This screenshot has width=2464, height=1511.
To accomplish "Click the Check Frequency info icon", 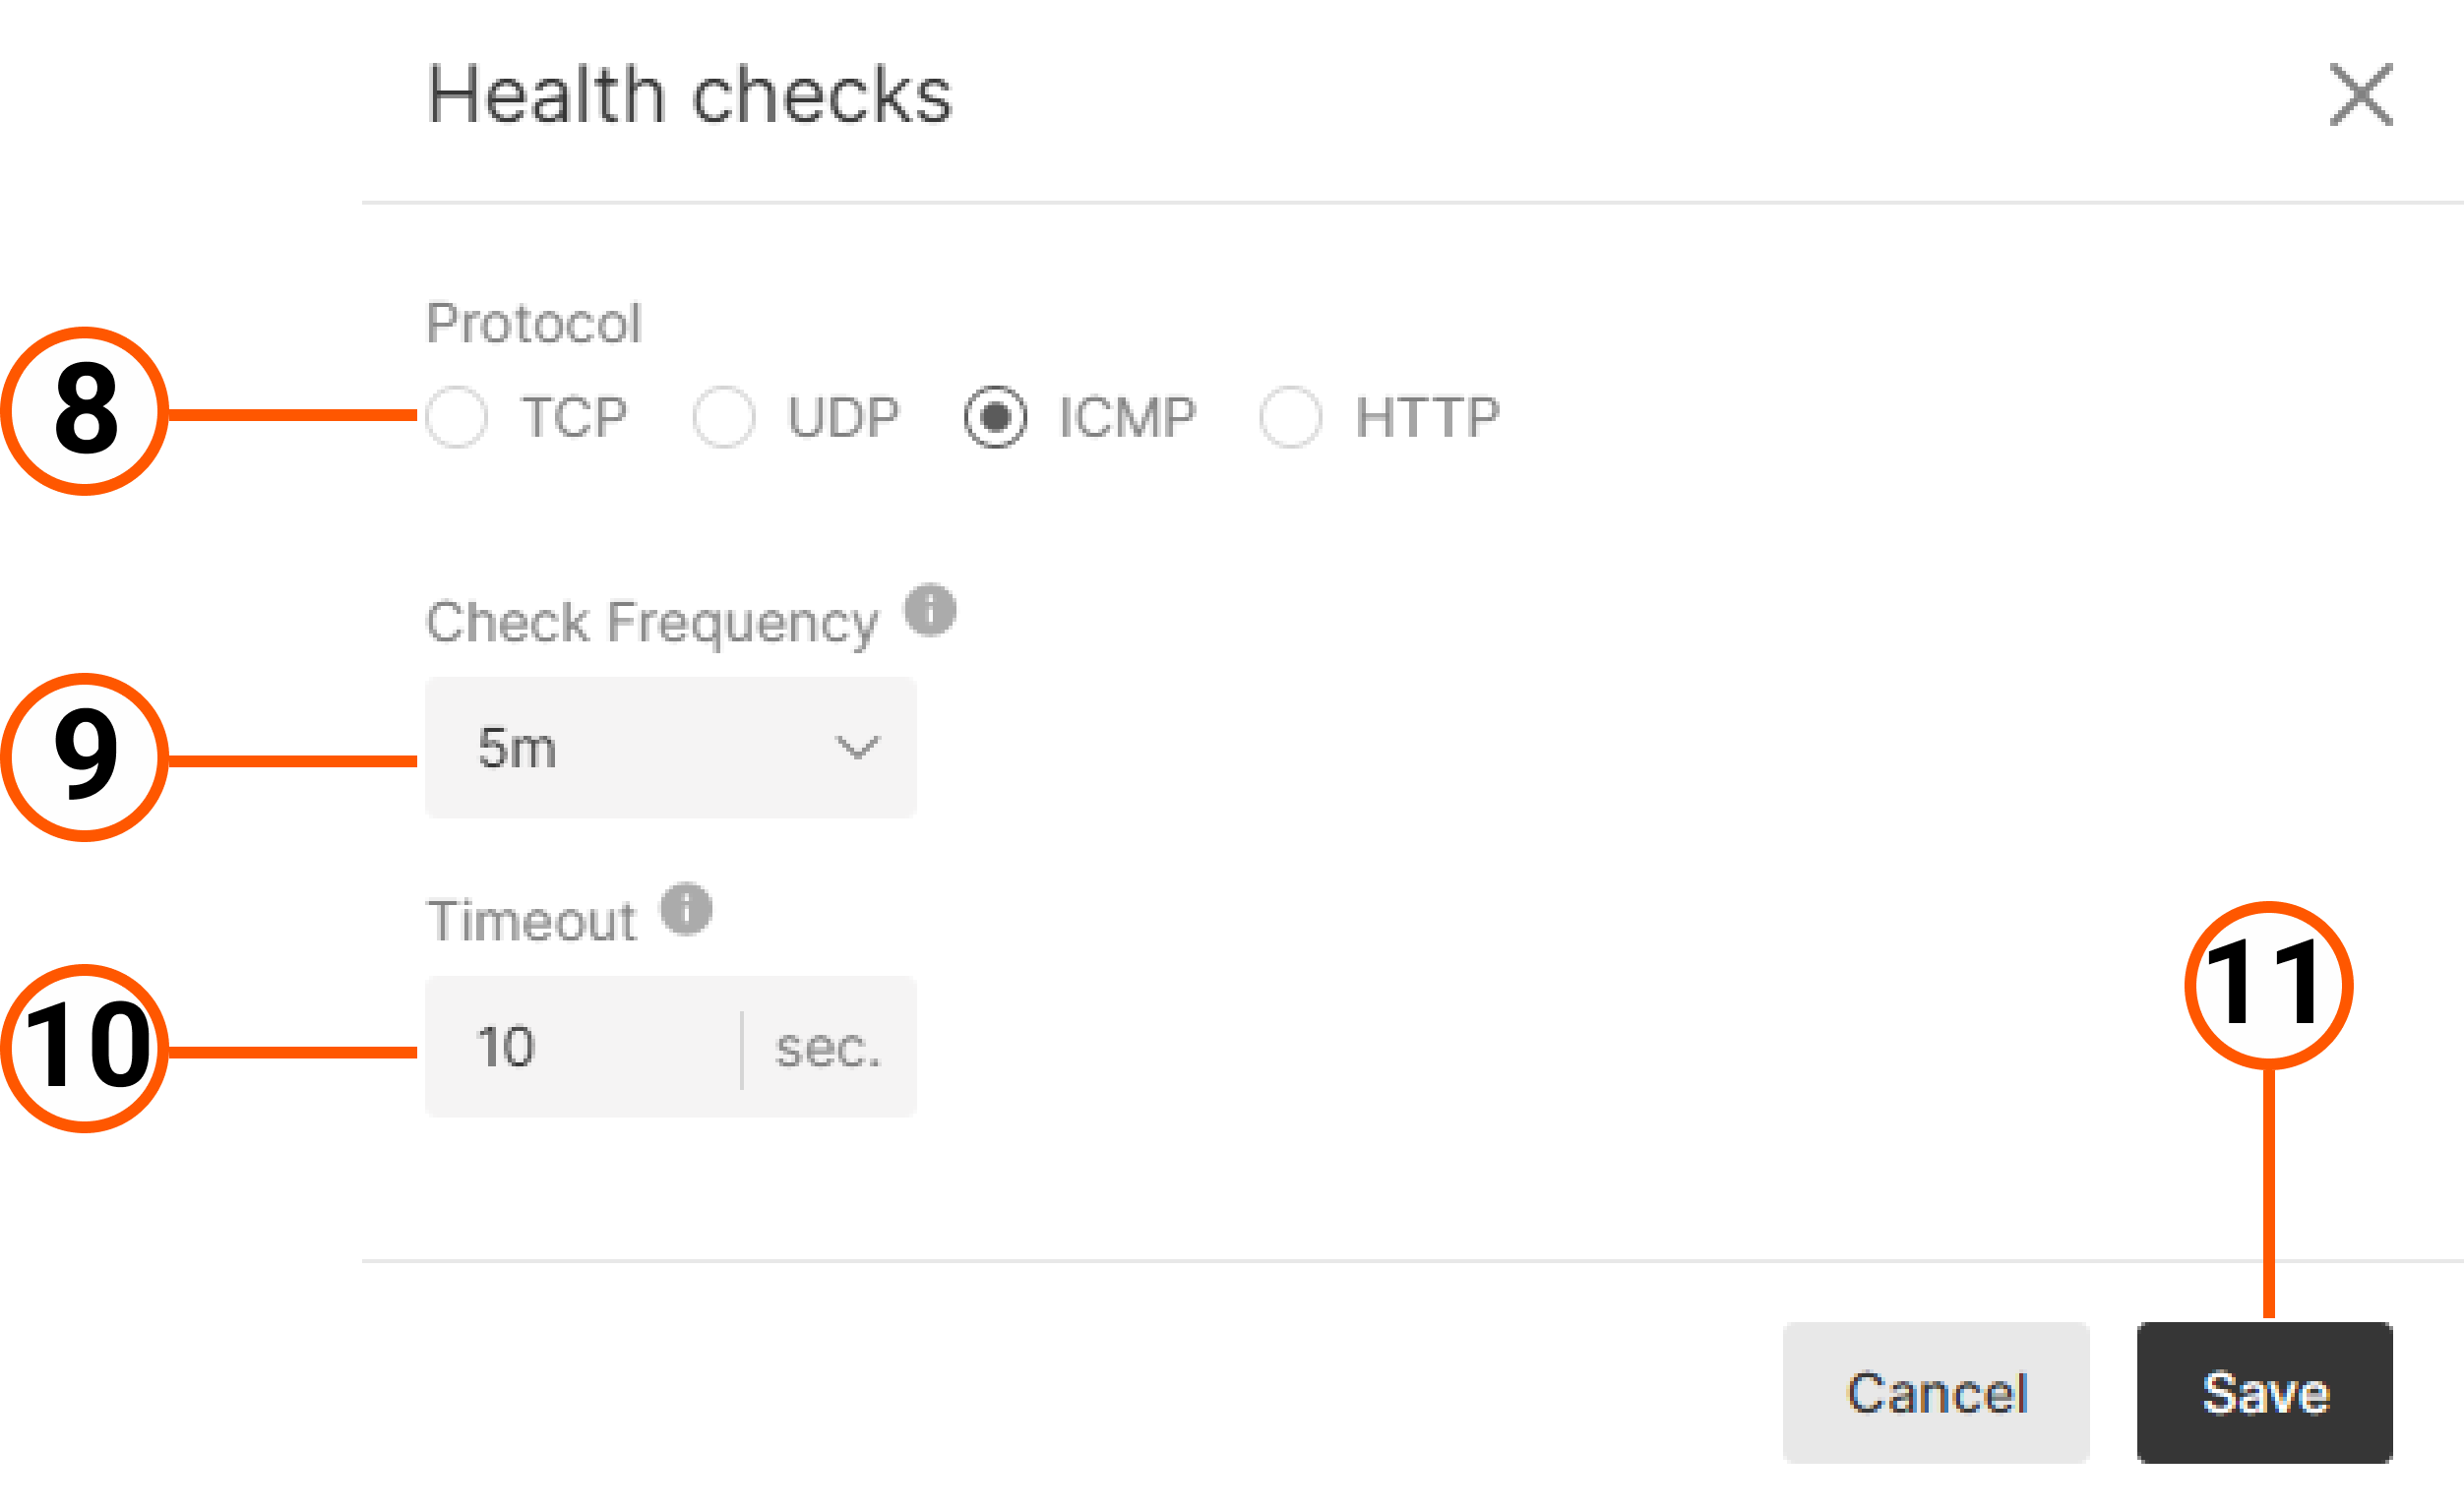I will [x=931, y=609].
